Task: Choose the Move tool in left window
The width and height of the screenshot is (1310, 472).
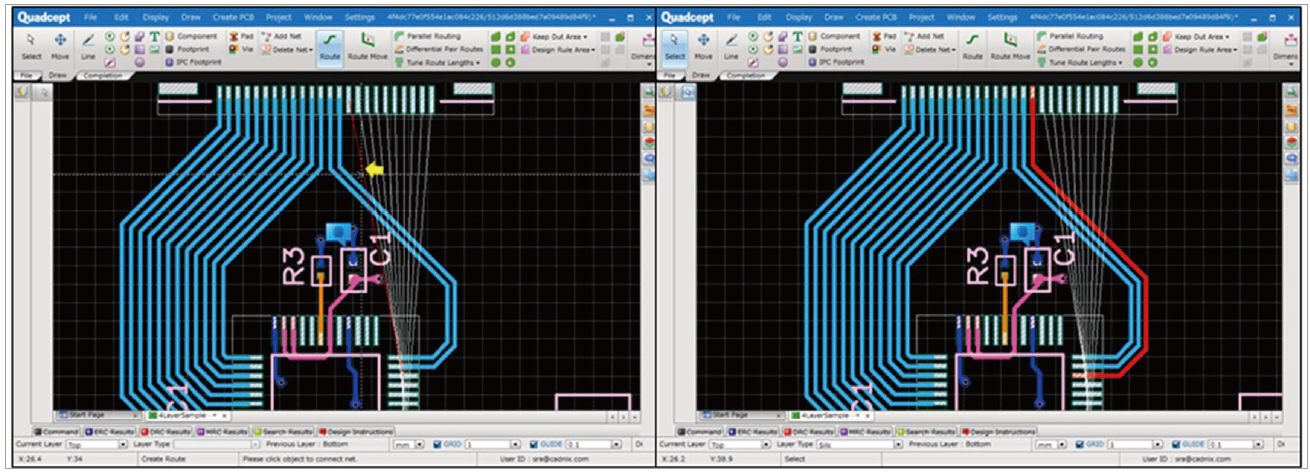Action: click(x=60, y=44)
